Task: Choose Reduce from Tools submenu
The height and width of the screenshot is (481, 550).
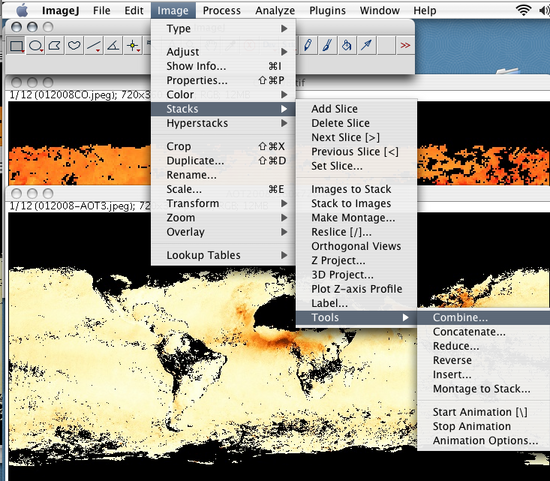Action: (x=484, y=346)
